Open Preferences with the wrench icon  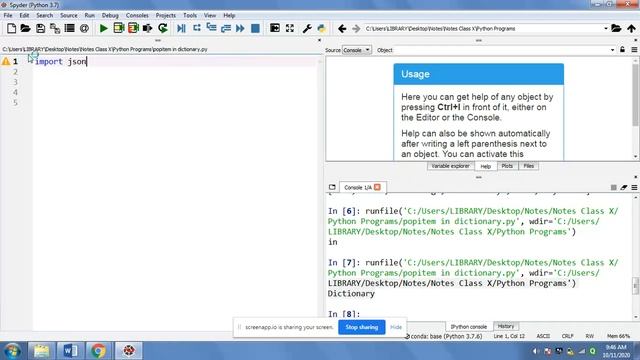(307, 28)
